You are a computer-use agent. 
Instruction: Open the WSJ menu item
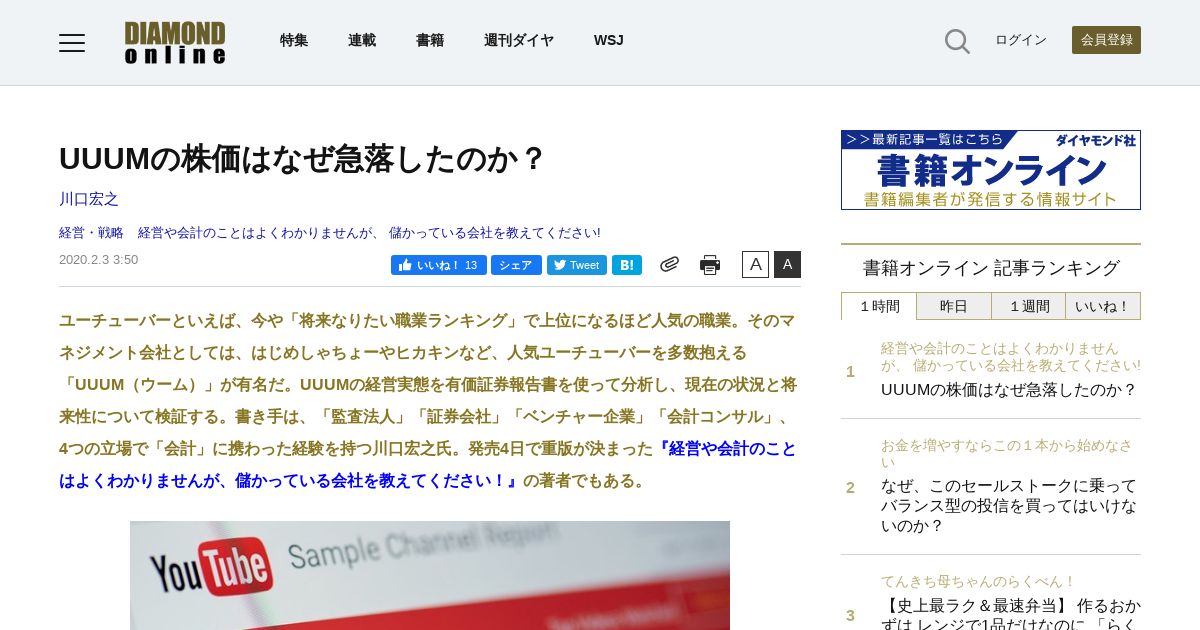pos(608,40)
